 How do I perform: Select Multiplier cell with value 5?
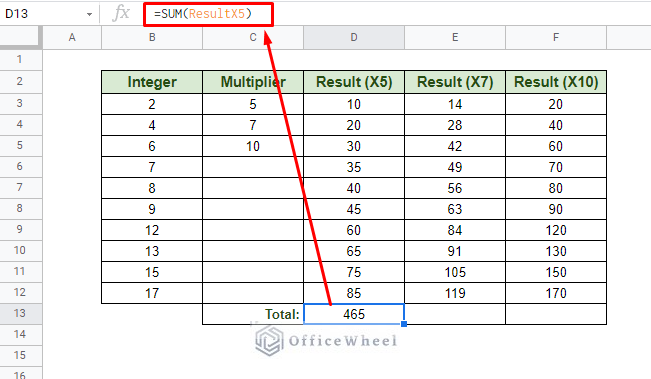point(253,104)
